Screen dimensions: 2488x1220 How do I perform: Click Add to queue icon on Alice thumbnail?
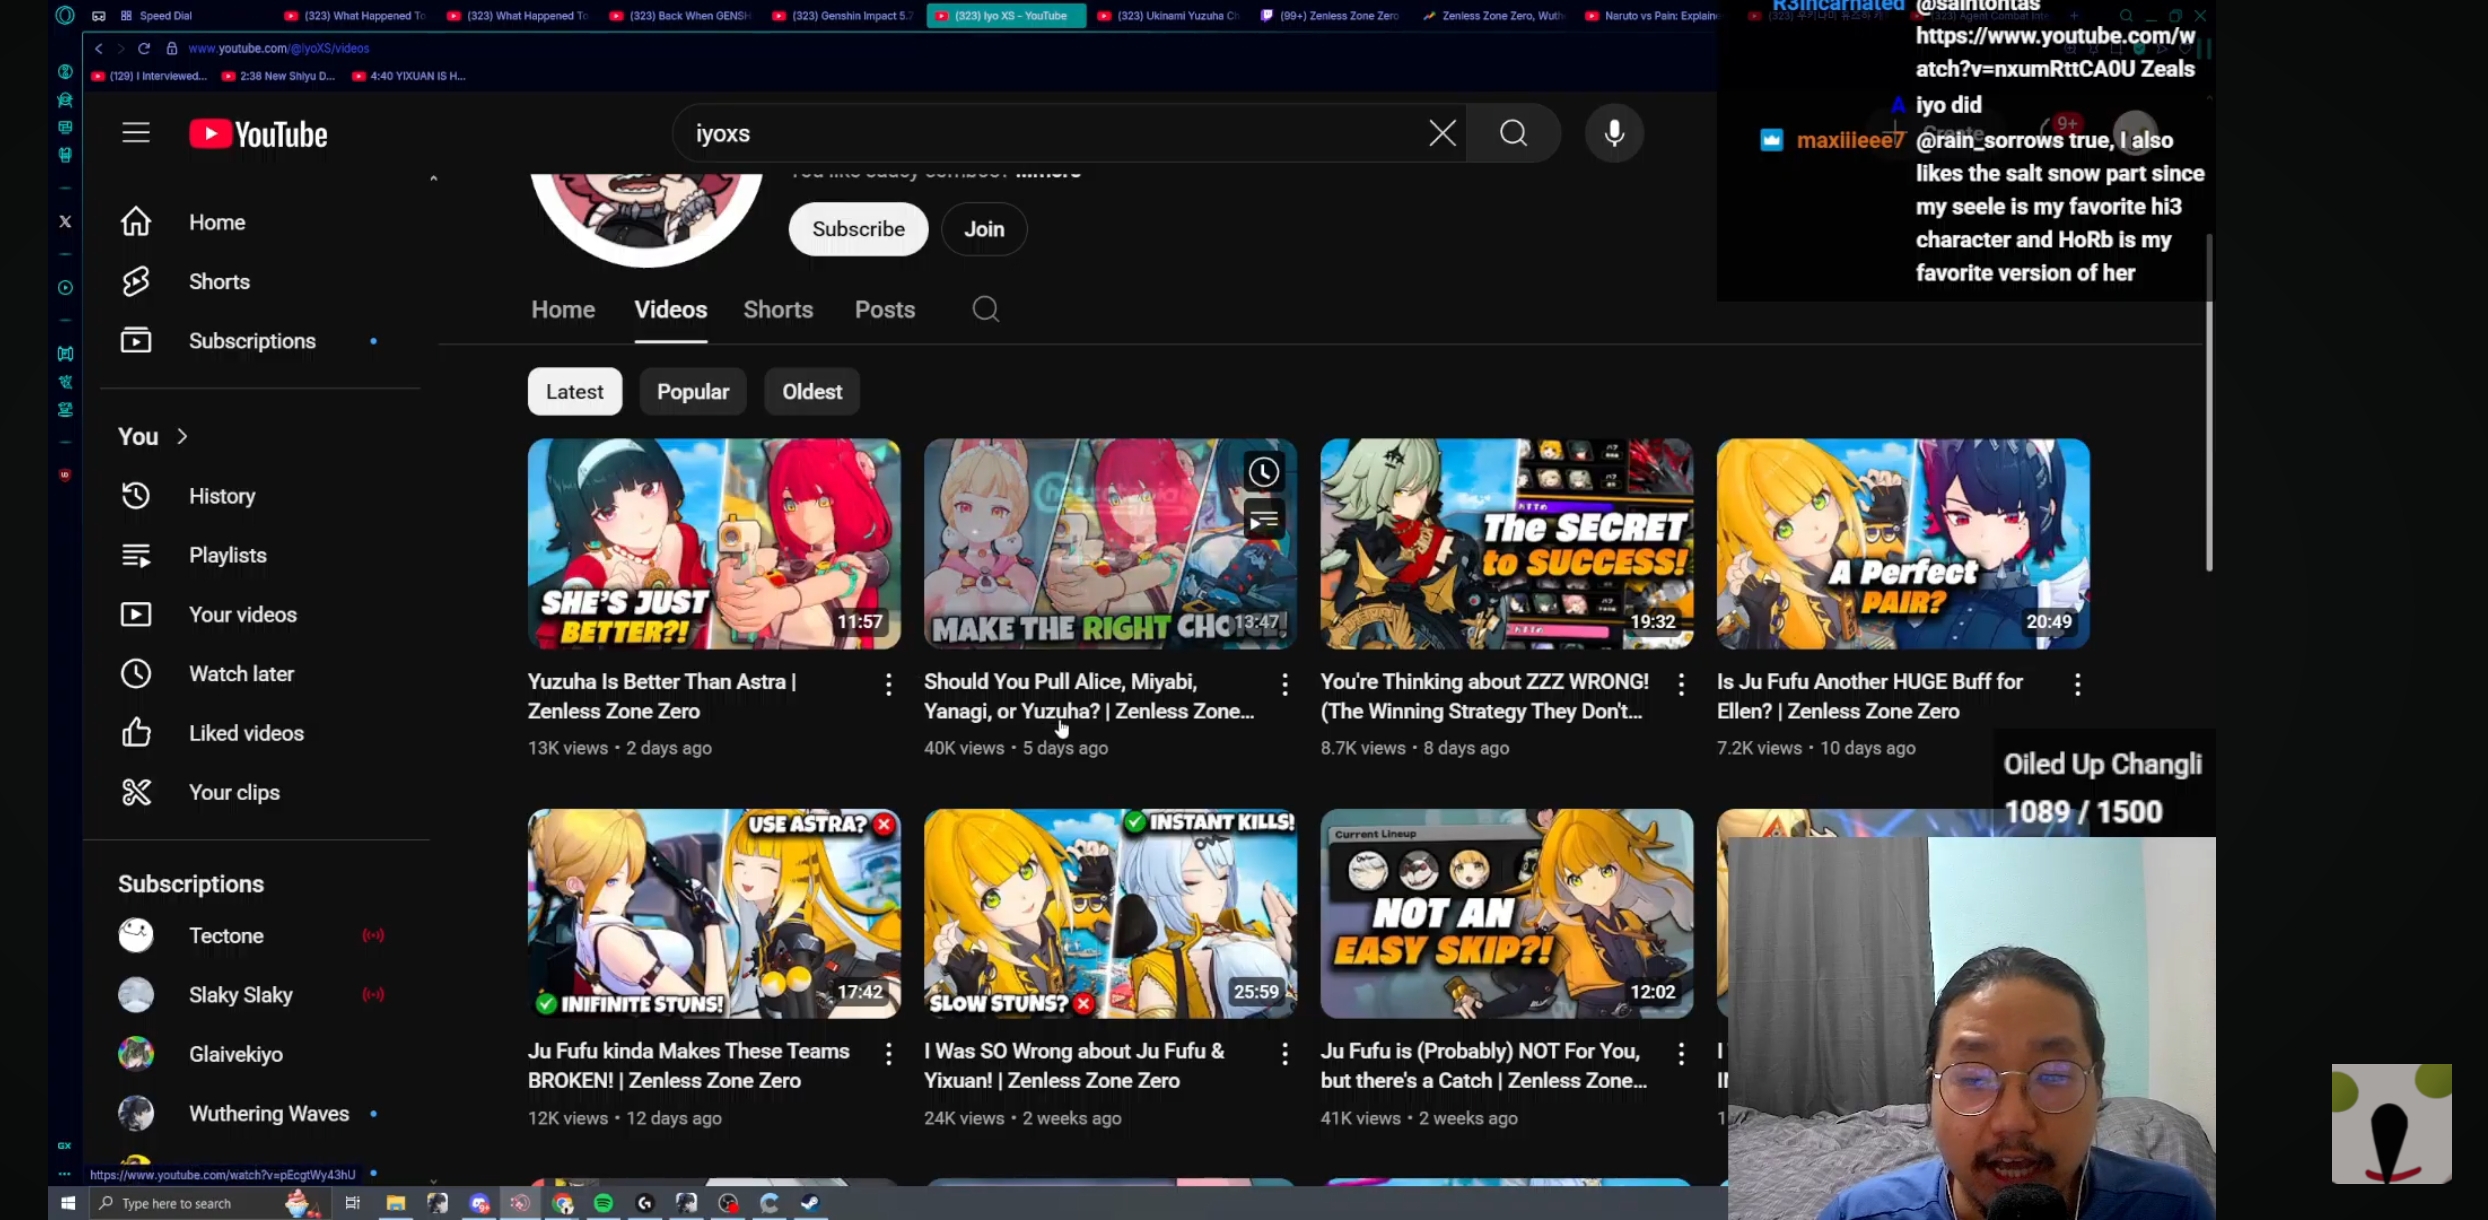pyautogui.click(x=1264, y=520)
